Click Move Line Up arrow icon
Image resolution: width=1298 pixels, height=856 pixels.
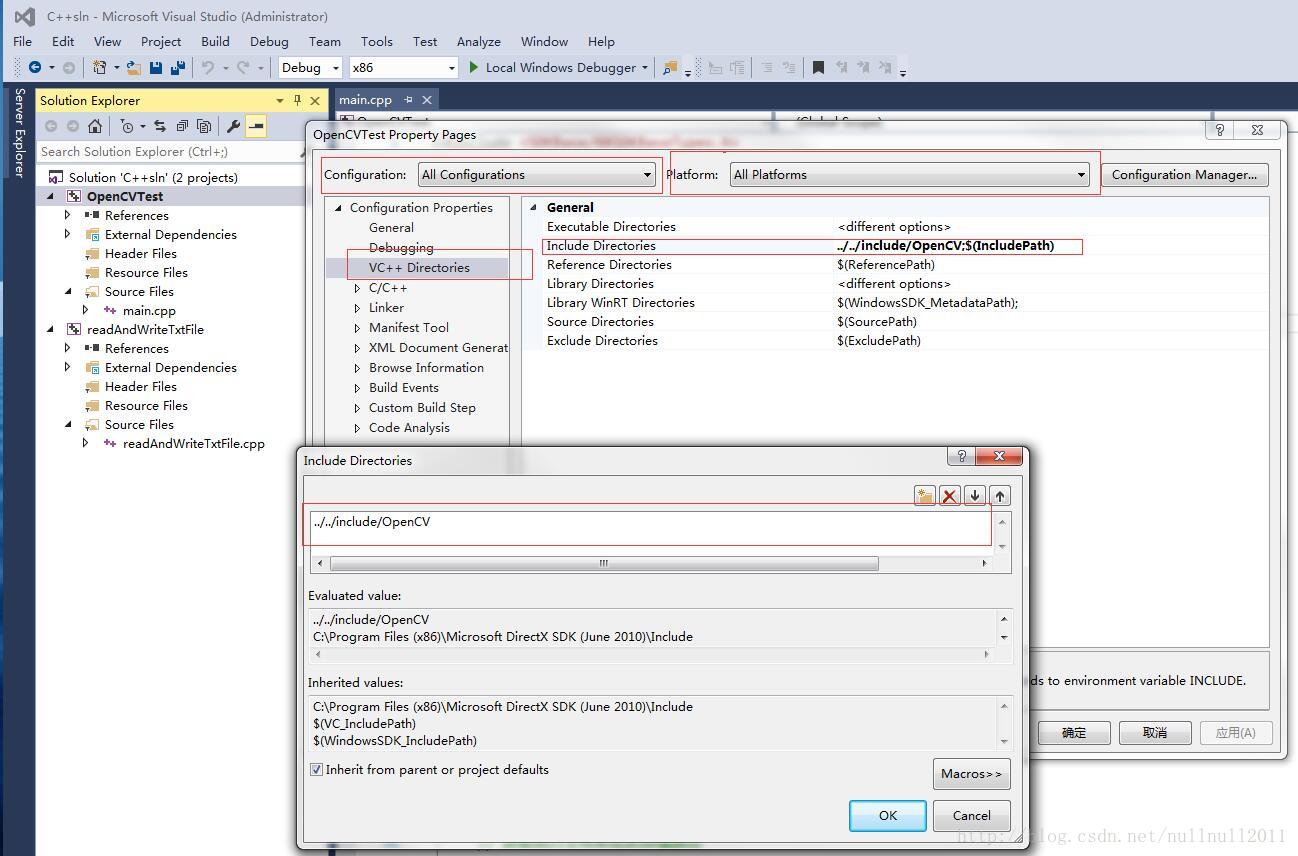point(999,495)
